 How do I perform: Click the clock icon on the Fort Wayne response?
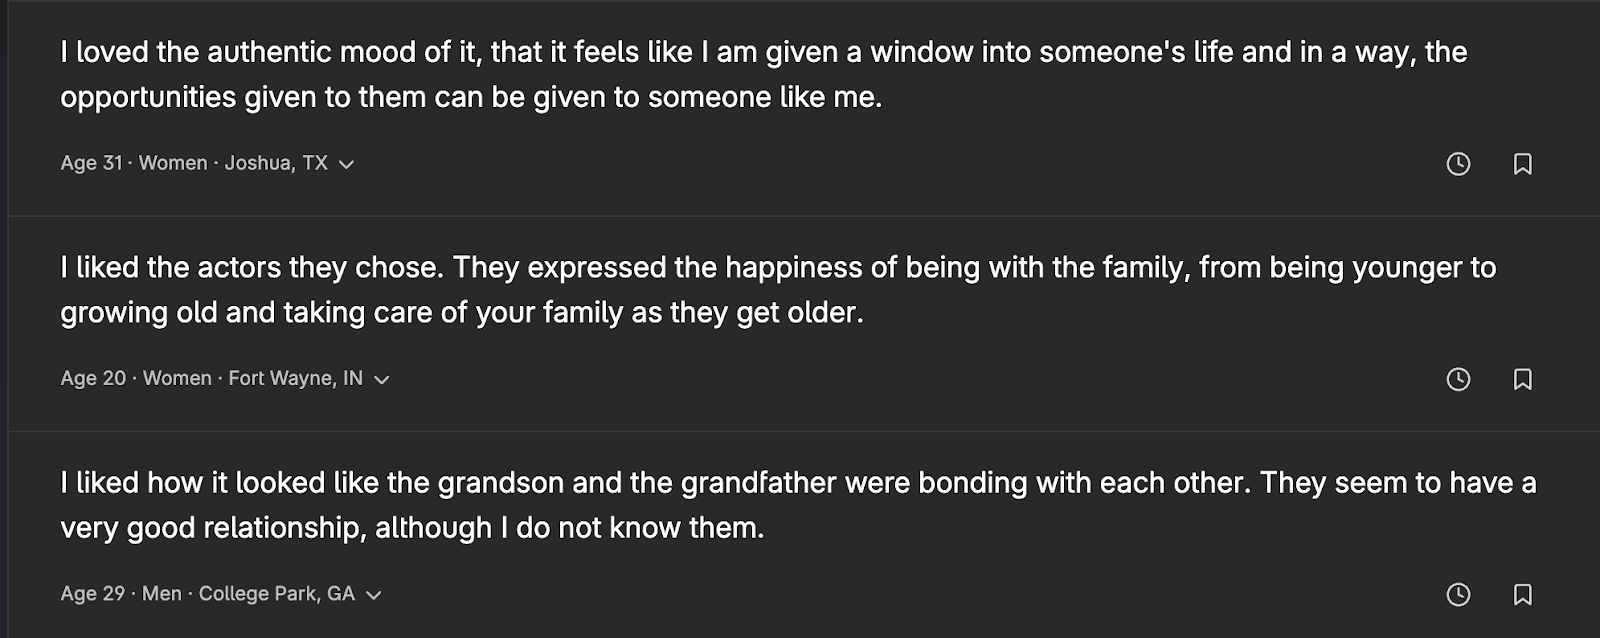point(1458,379)
